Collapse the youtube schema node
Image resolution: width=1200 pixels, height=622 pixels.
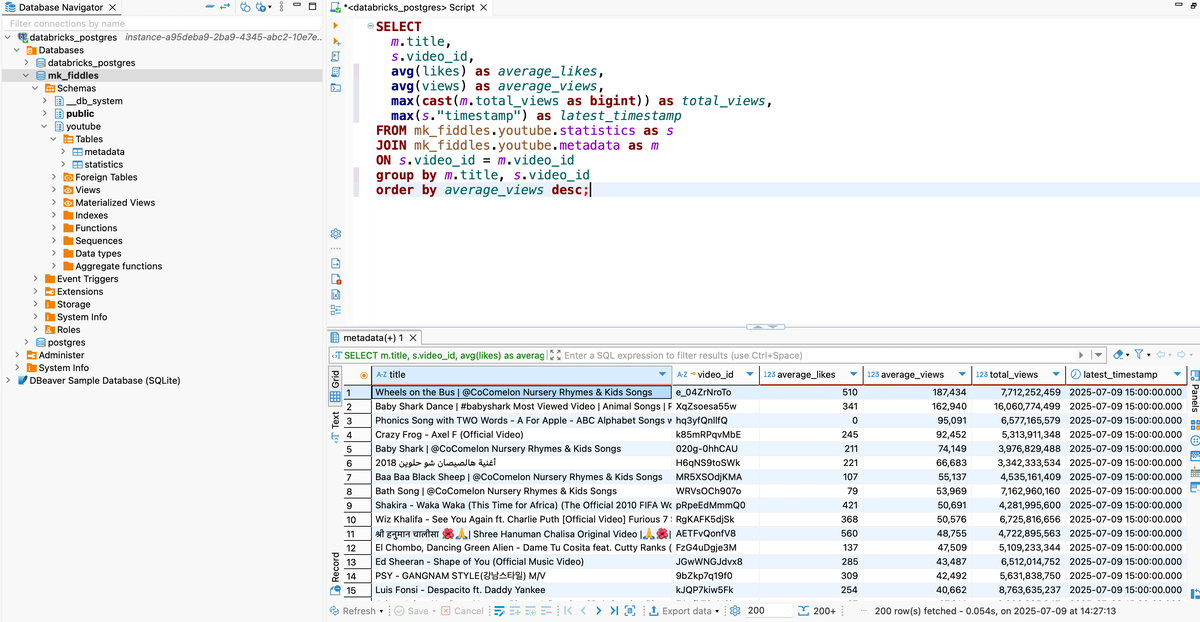[x=44, y=127]
